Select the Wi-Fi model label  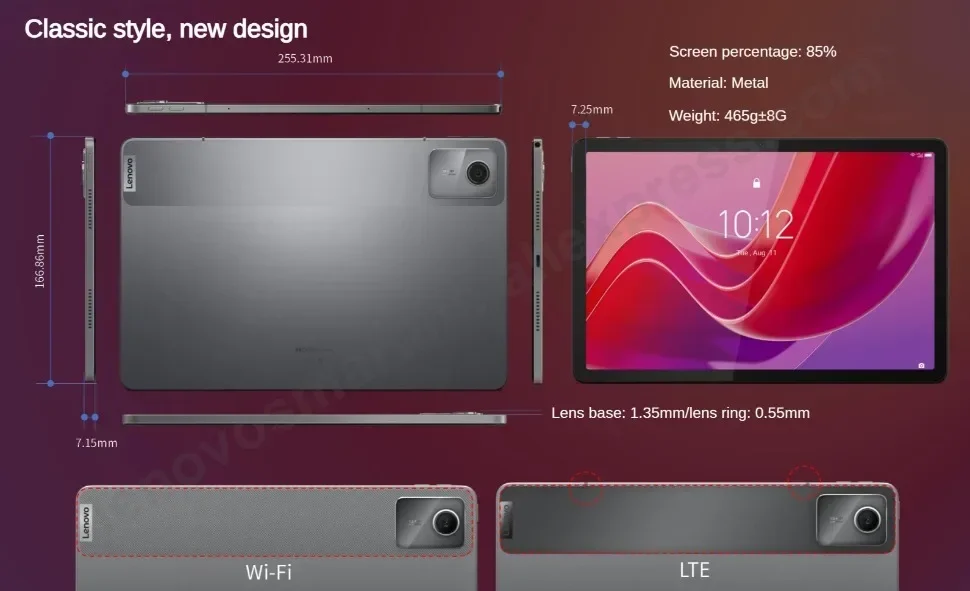pos(268,572)
